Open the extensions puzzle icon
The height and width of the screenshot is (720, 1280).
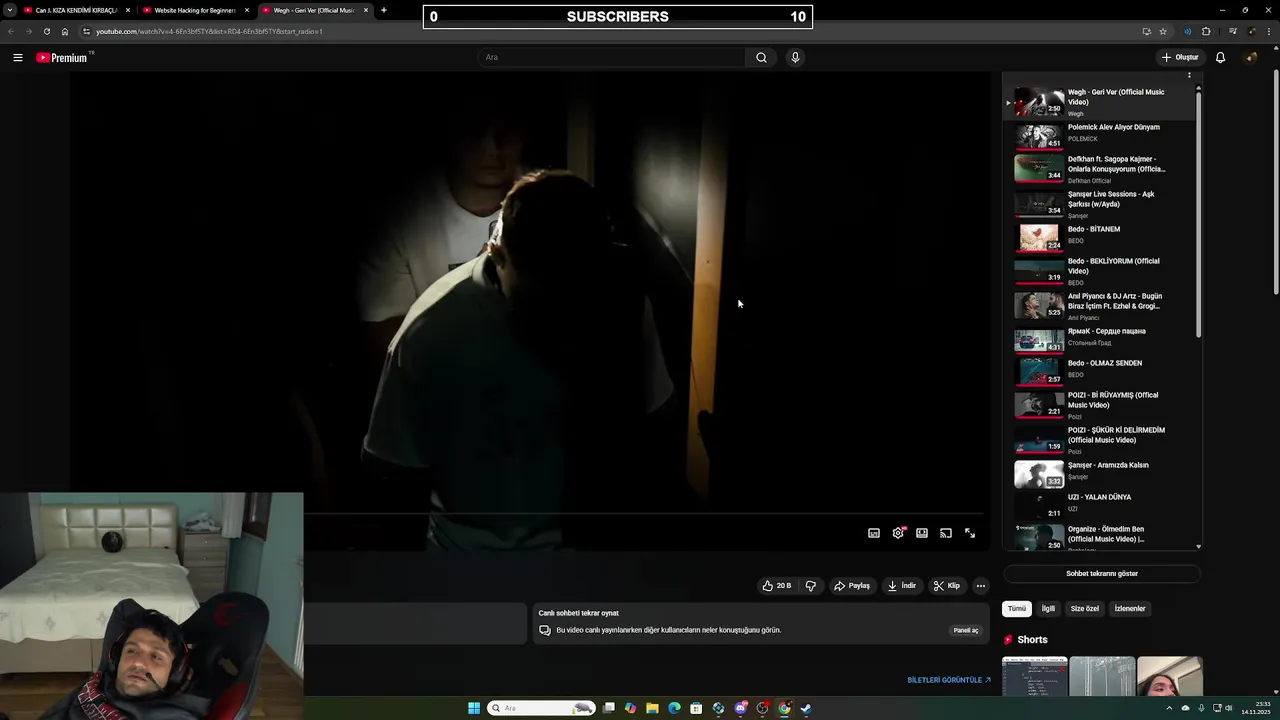pyautogui.click(x=1206, y=31)
